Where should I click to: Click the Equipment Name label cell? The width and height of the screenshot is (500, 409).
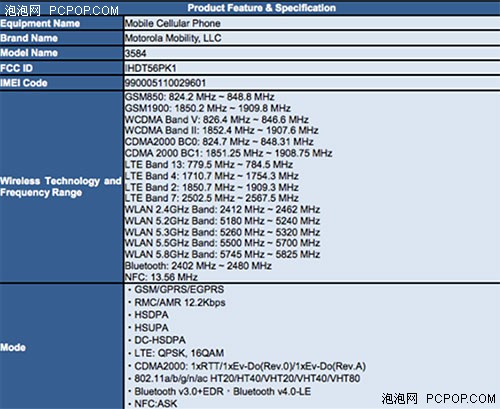[x=61, y=23]
